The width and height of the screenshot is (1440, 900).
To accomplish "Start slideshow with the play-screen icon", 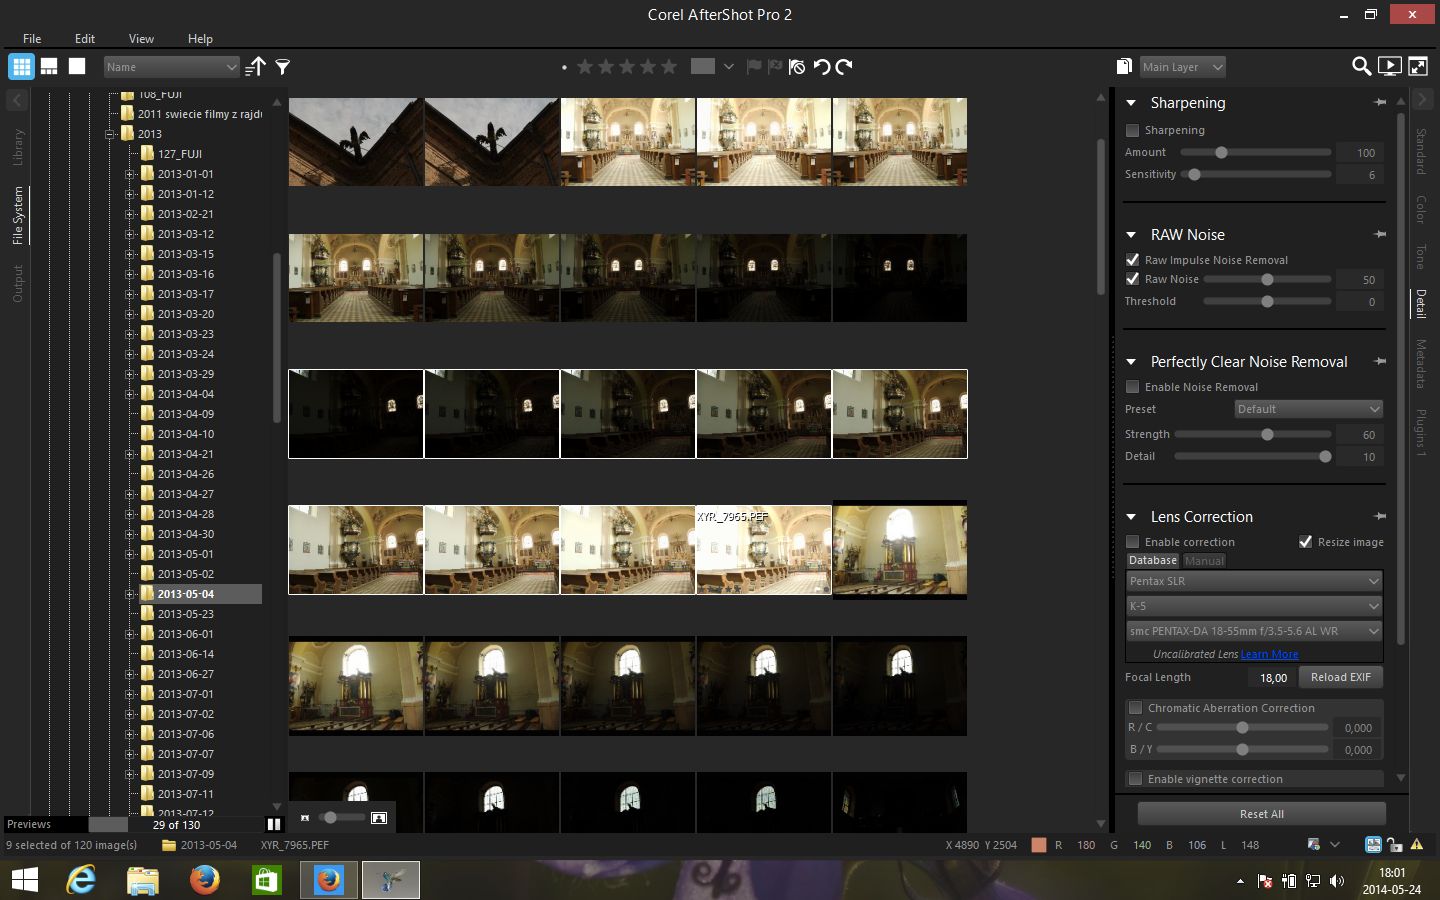I will tap(1389, 67).
